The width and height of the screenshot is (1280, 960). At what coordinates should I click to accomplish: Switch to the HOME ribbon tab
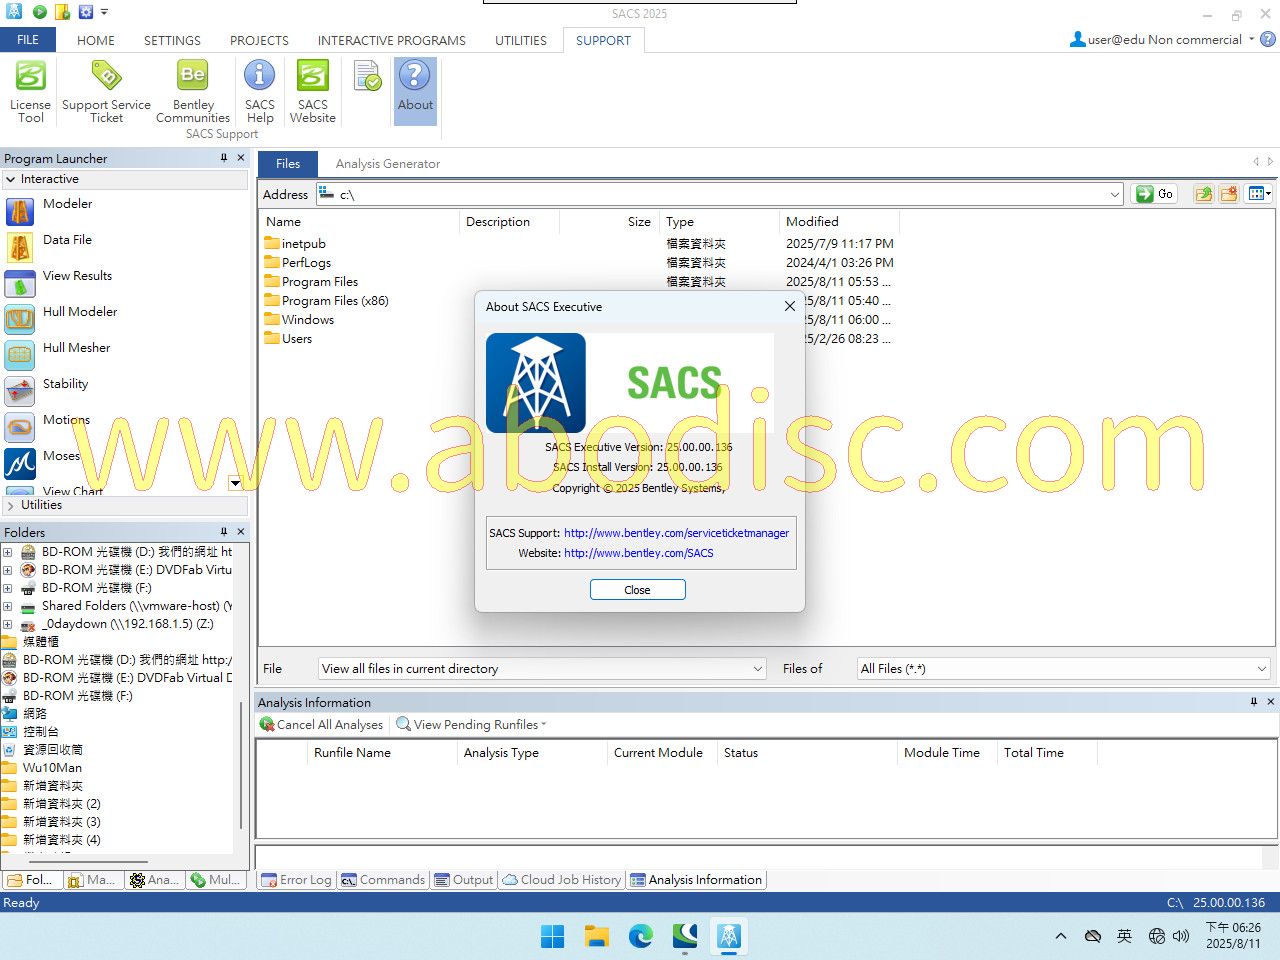point(96,40)
